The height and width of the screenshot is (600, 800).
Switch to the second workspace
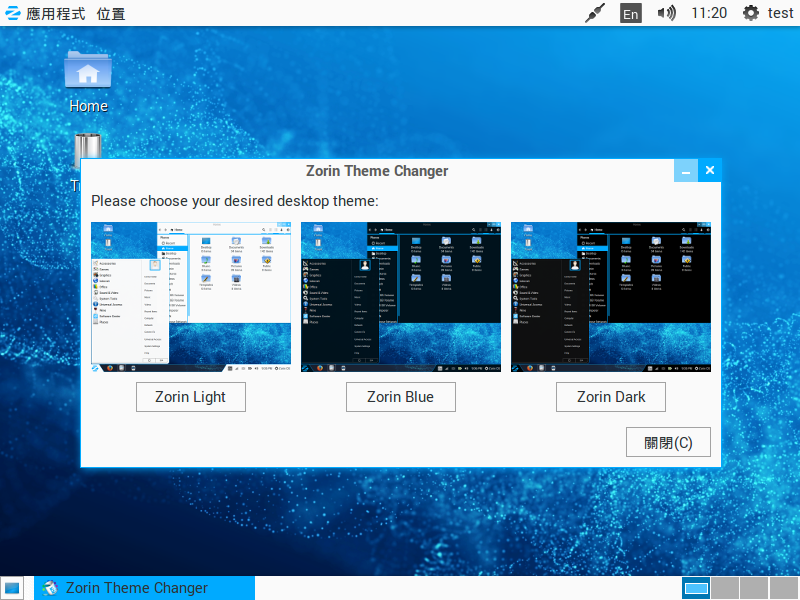pyautogui.click(x=725, y=588)
